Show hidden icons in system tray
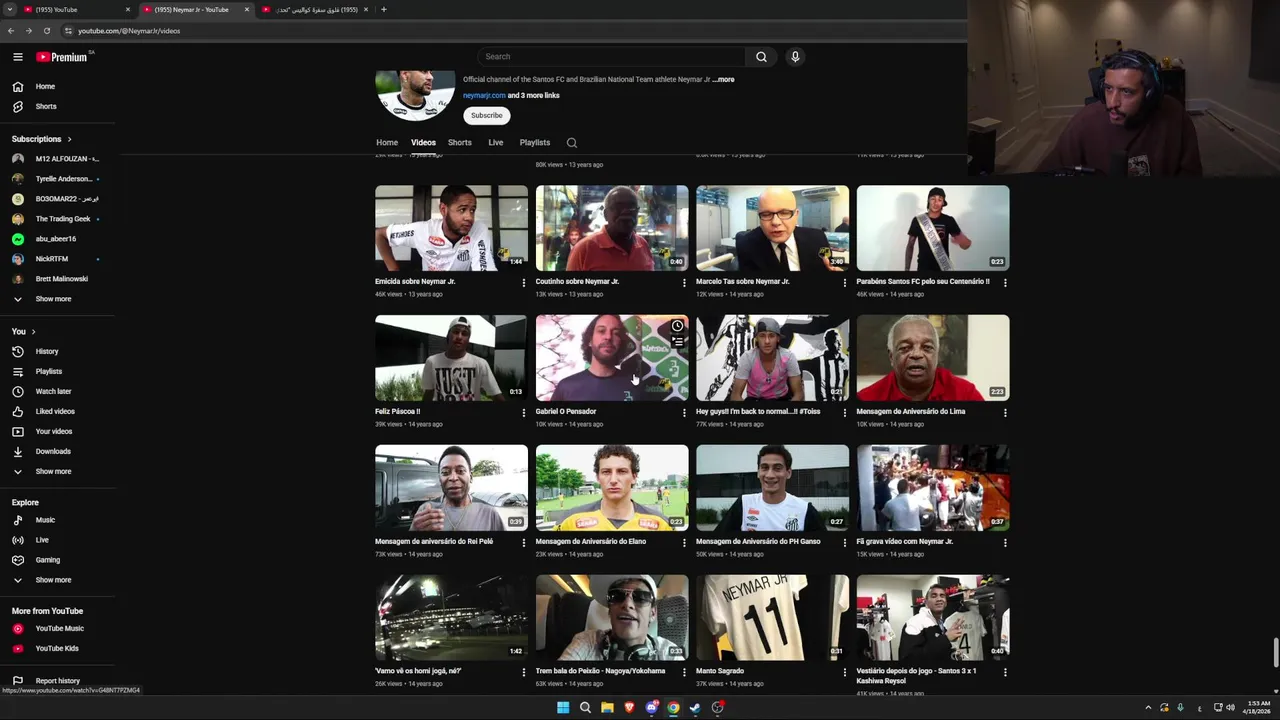Image resolution: width=1280 pixels, height=720 pixels. 1148,708
